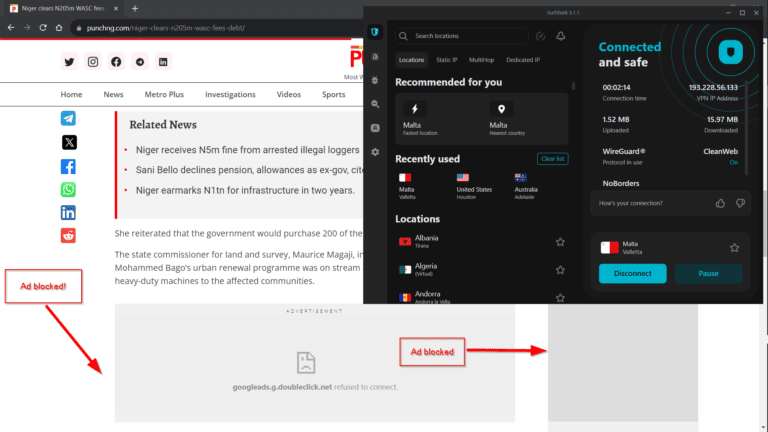
Task: Share article via WhatsApp side icon
Action: (x=68, y=190)
